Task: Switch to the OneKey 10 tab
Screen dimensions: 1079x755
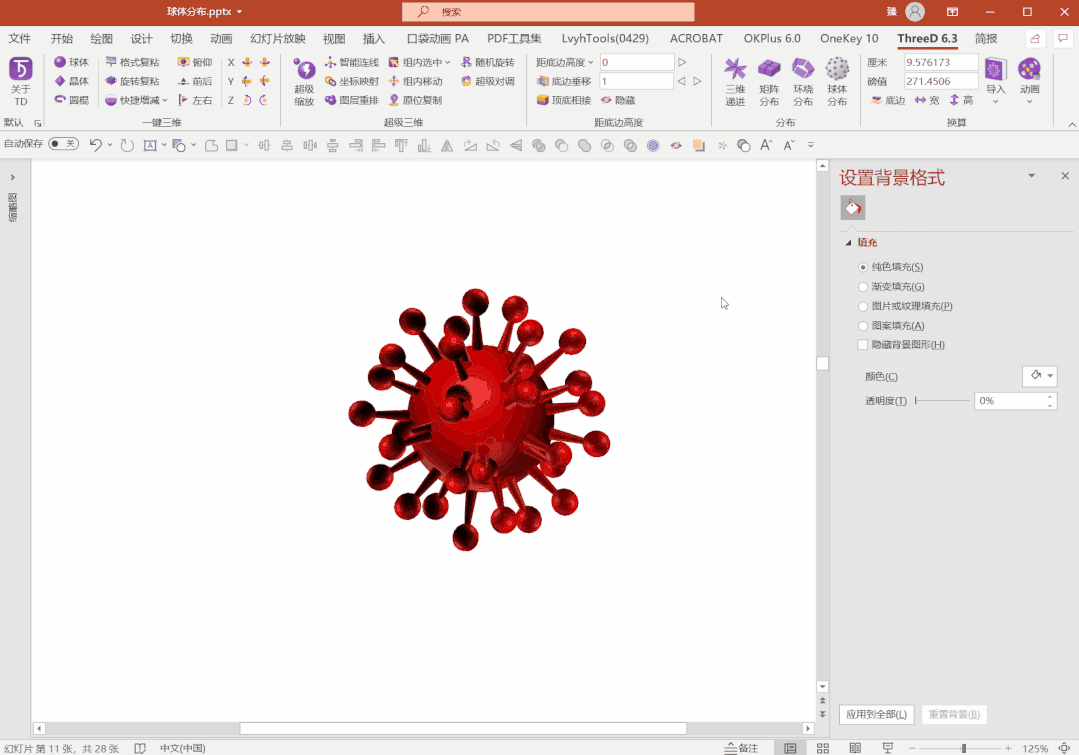Action: pyautogui.click(x=848, y=39)
